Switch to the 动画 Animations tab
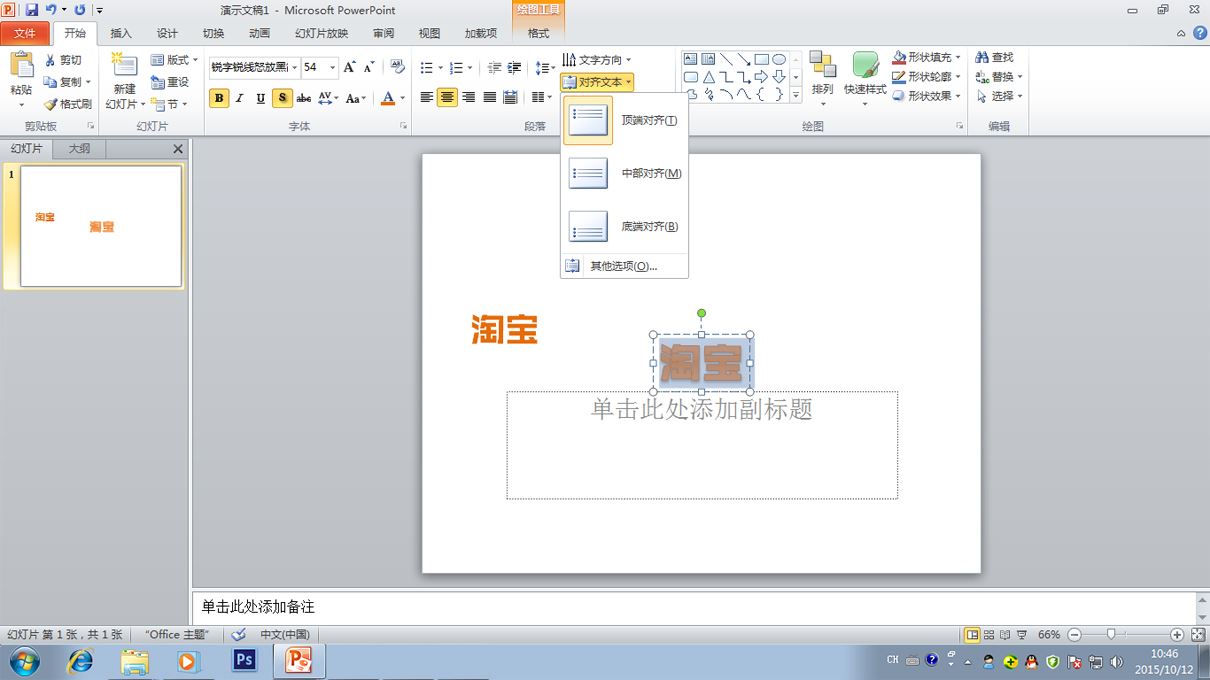The height and width of the screenshot is (680, 1210). 259,33
